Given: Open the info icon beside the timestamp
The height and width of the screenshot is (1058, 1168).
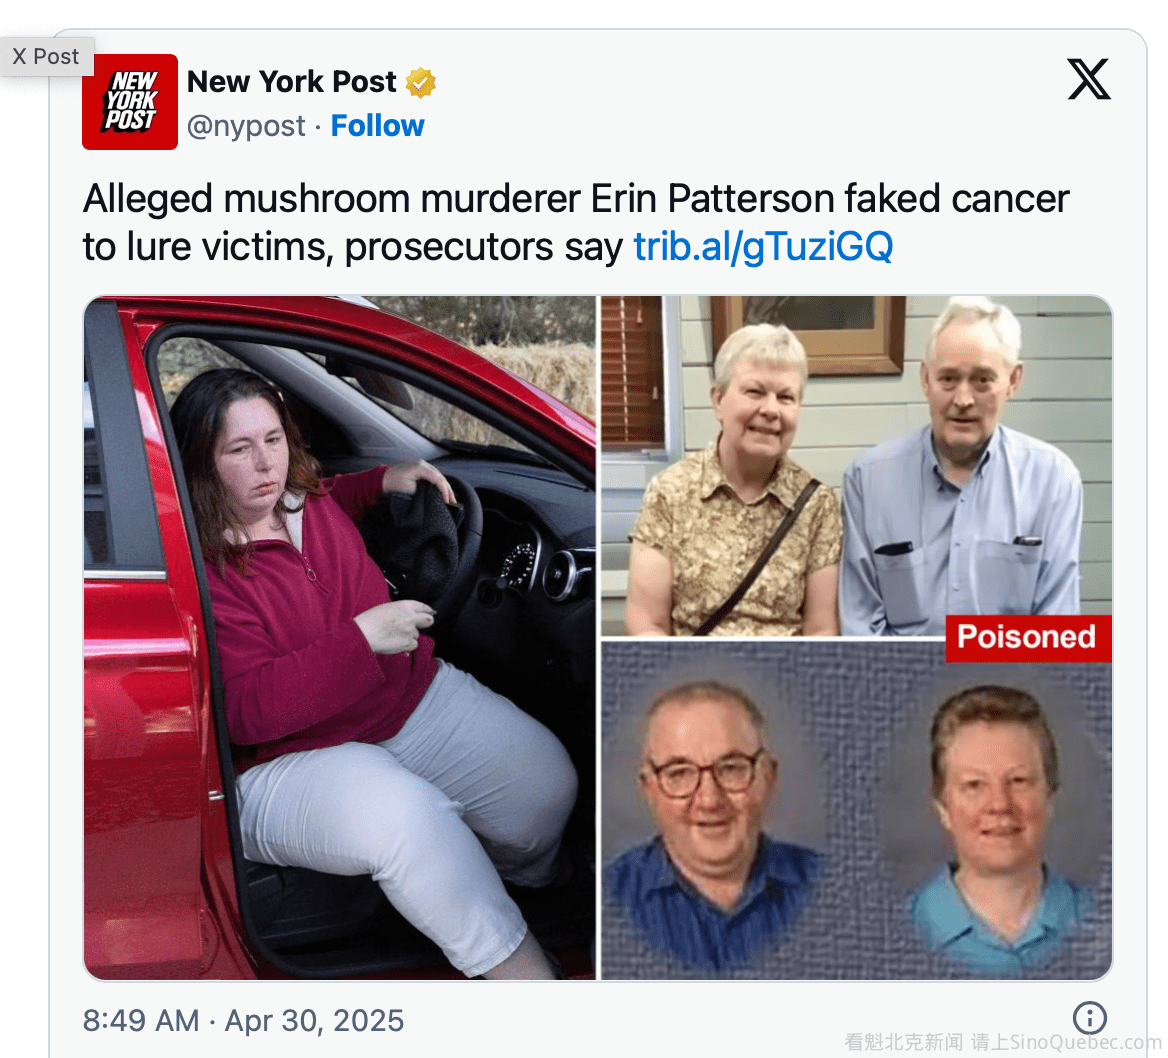Looking at the screenshot, I should [x=1090, y=1018].
